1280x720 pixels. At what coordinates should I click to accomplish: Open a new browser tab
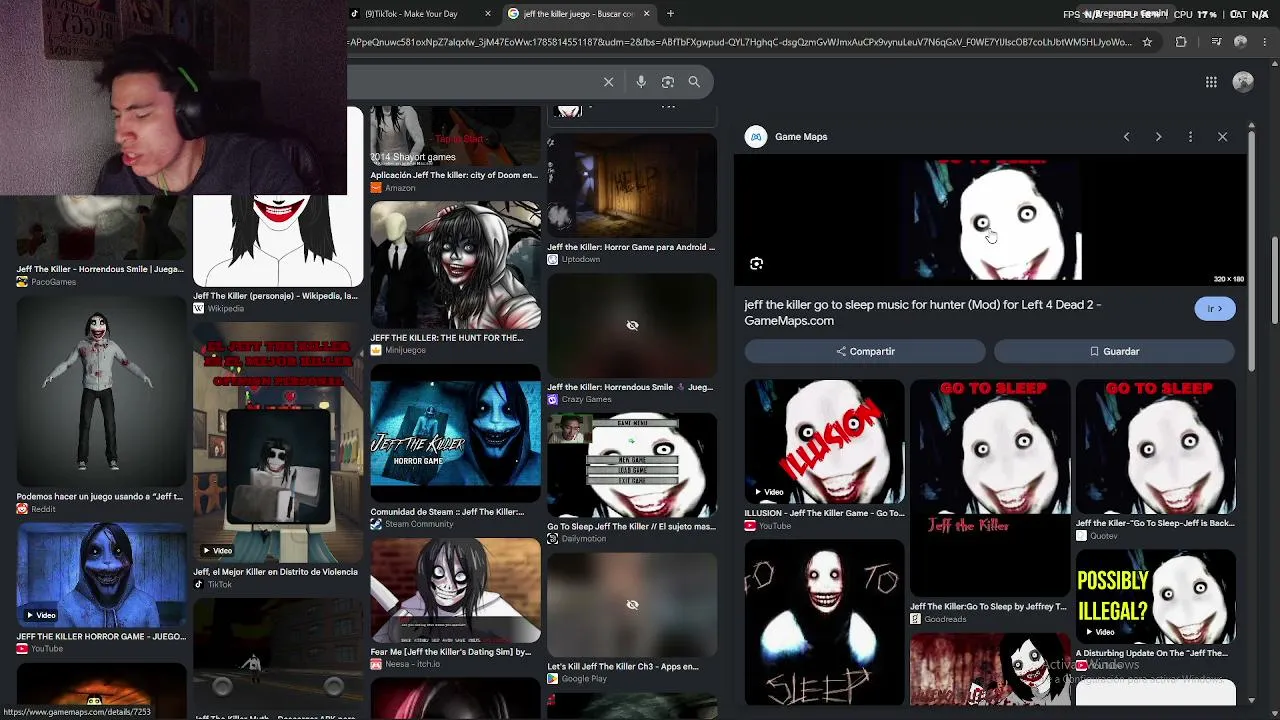click(x=670, y=14)
